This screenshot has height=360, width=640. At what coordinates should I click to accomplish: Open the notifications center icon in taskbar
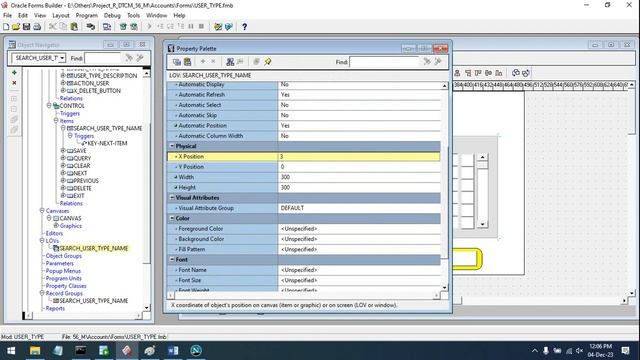point(625,351)
